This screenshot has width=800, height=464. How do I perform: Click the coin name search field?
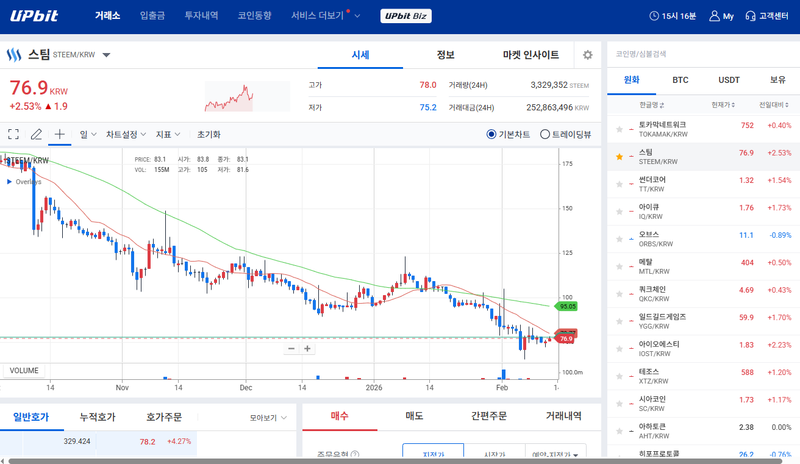tap(700, 53)
